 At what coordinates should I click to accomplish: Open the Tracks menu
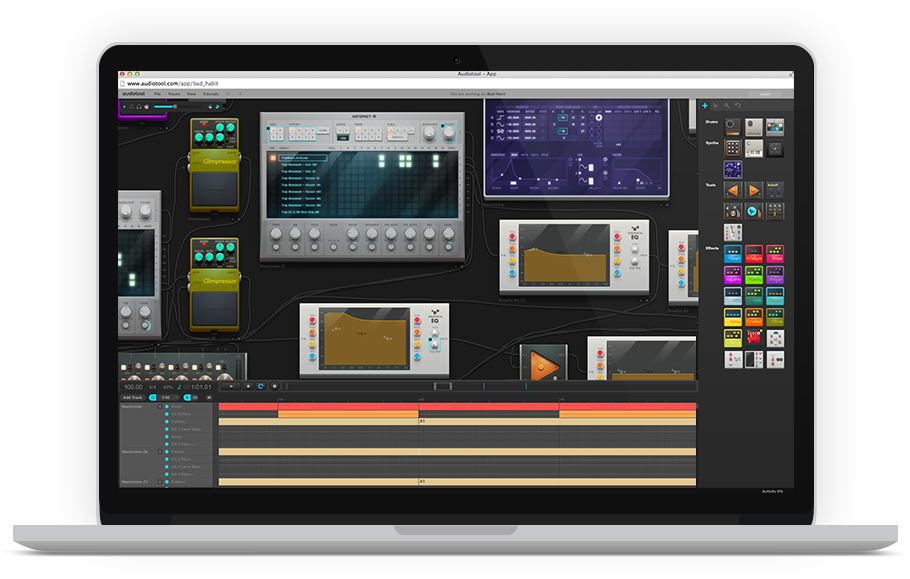click(x=174, y=93)
